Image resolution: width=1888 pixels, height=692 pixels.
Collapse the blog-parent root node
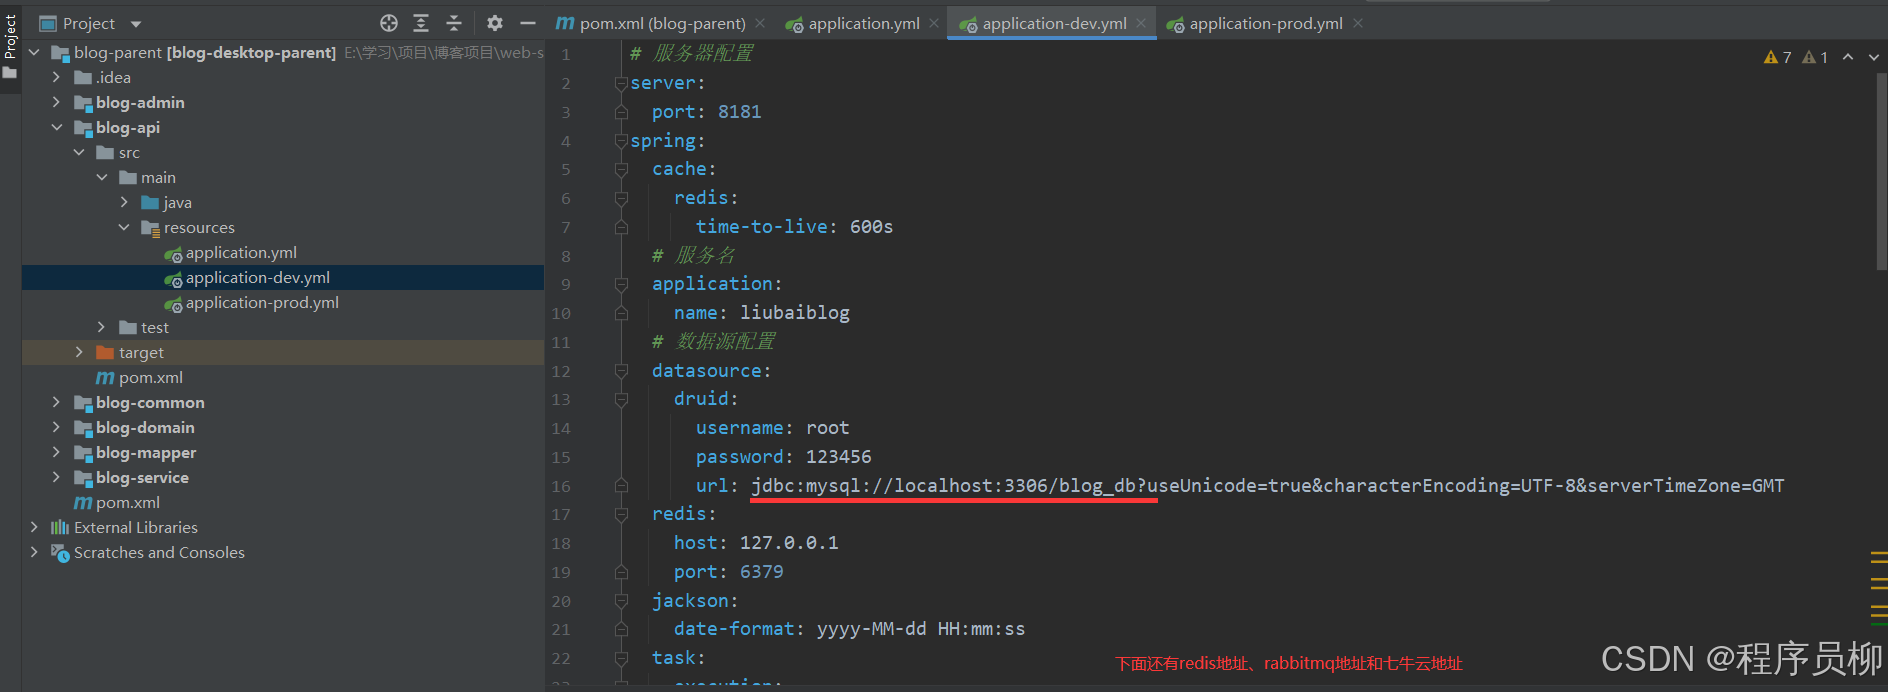[x=34, y=52]
